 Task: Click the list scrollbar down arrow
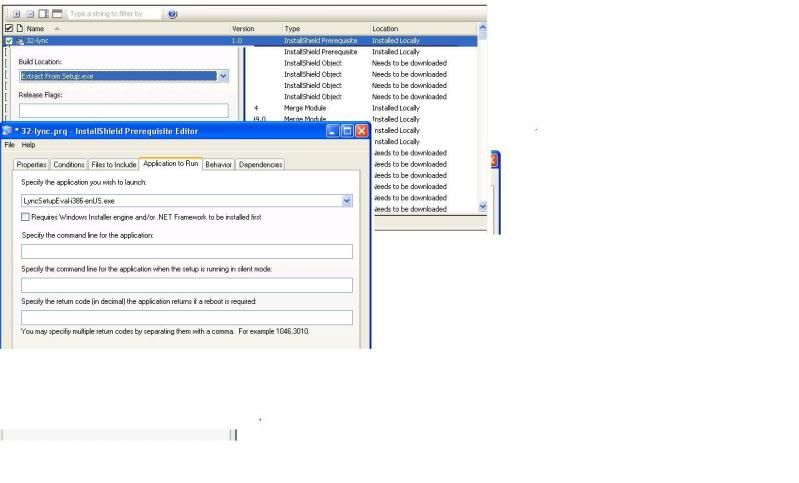(x=483, y=206)
